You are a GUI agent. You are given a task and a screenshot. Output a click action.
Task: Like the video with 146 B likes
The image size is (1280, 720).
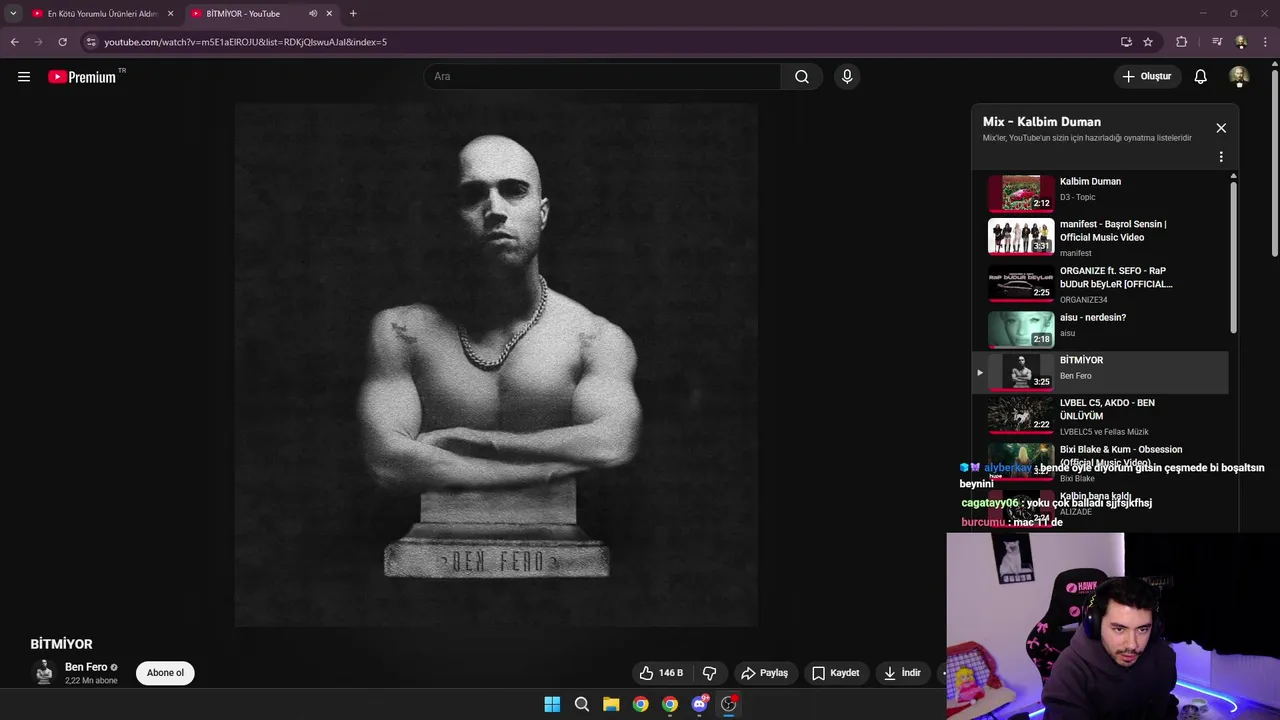tap(662, 673)
